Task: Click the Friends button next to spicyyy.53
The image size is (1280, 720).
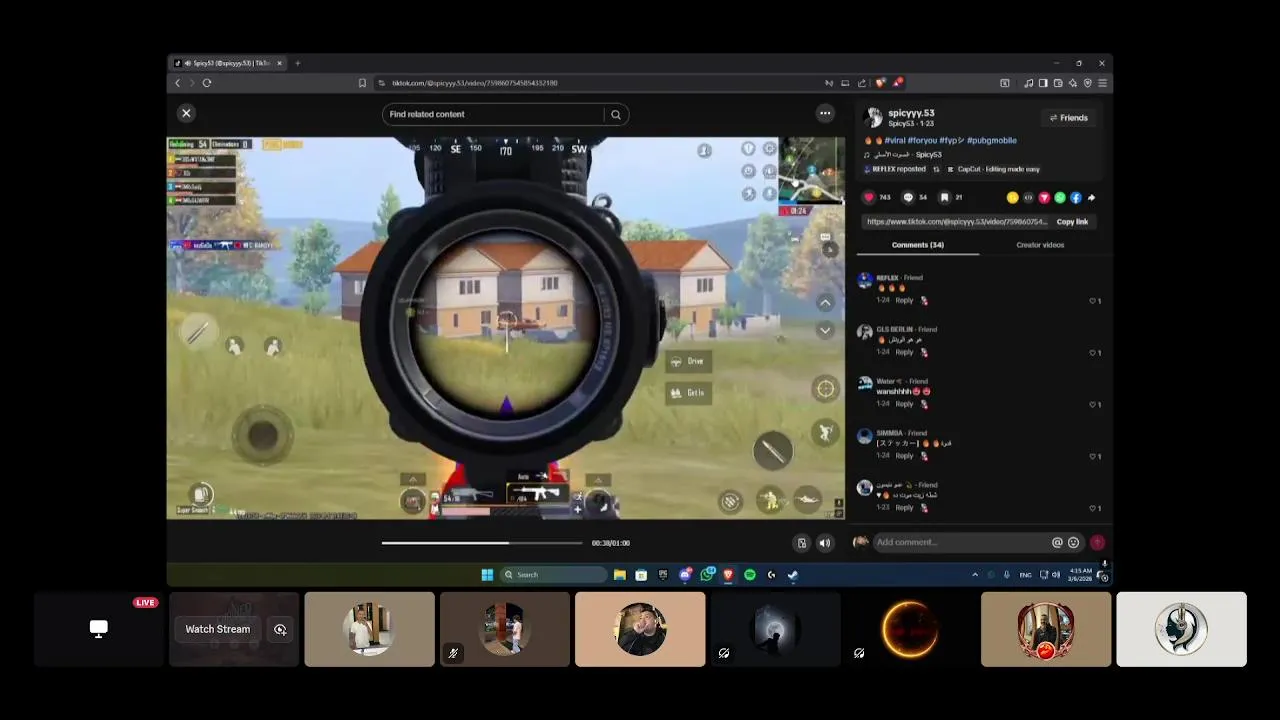Action: (x=1068, y=118)
